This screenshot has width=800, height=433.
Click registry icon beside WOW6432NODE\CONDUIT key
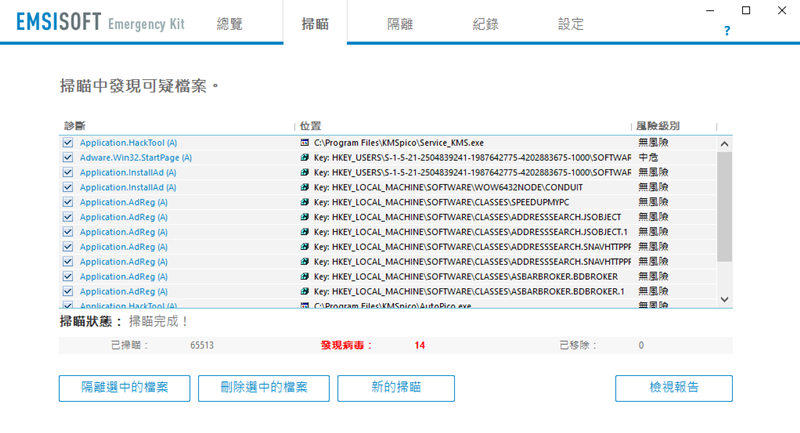(305, 187)
